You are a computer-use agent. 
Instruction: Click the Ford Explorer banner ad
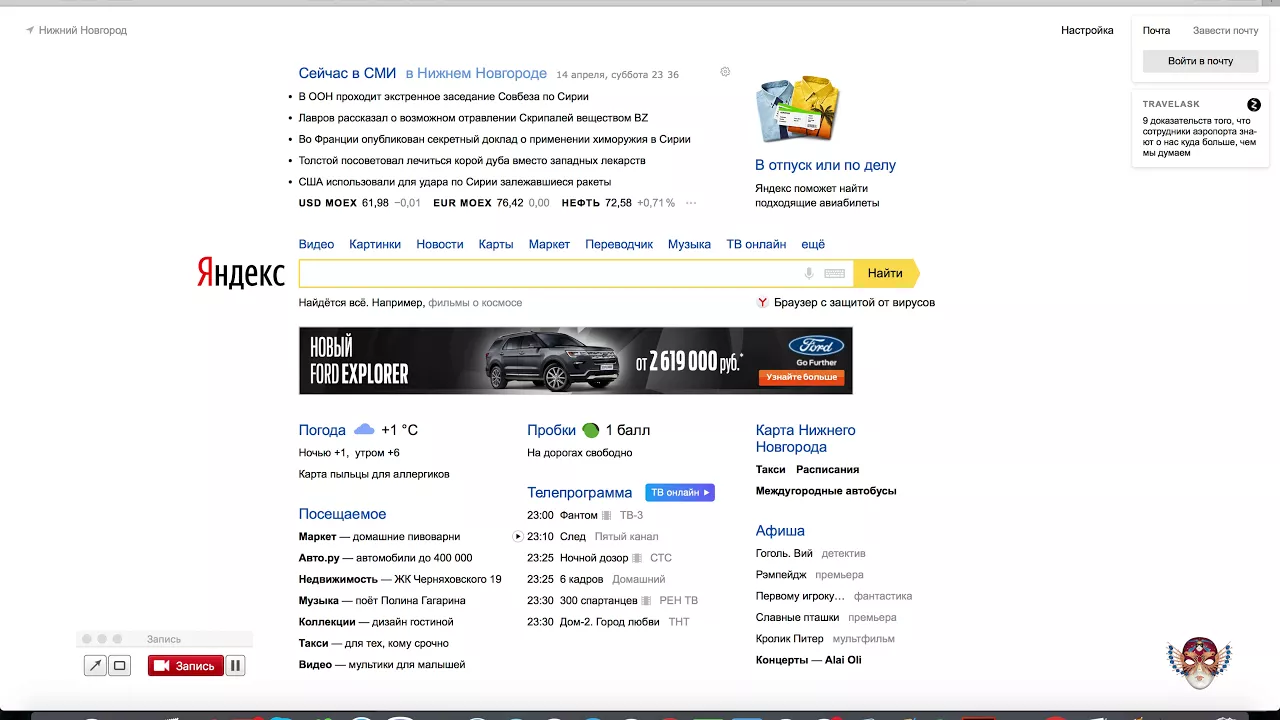pos(576,361)
